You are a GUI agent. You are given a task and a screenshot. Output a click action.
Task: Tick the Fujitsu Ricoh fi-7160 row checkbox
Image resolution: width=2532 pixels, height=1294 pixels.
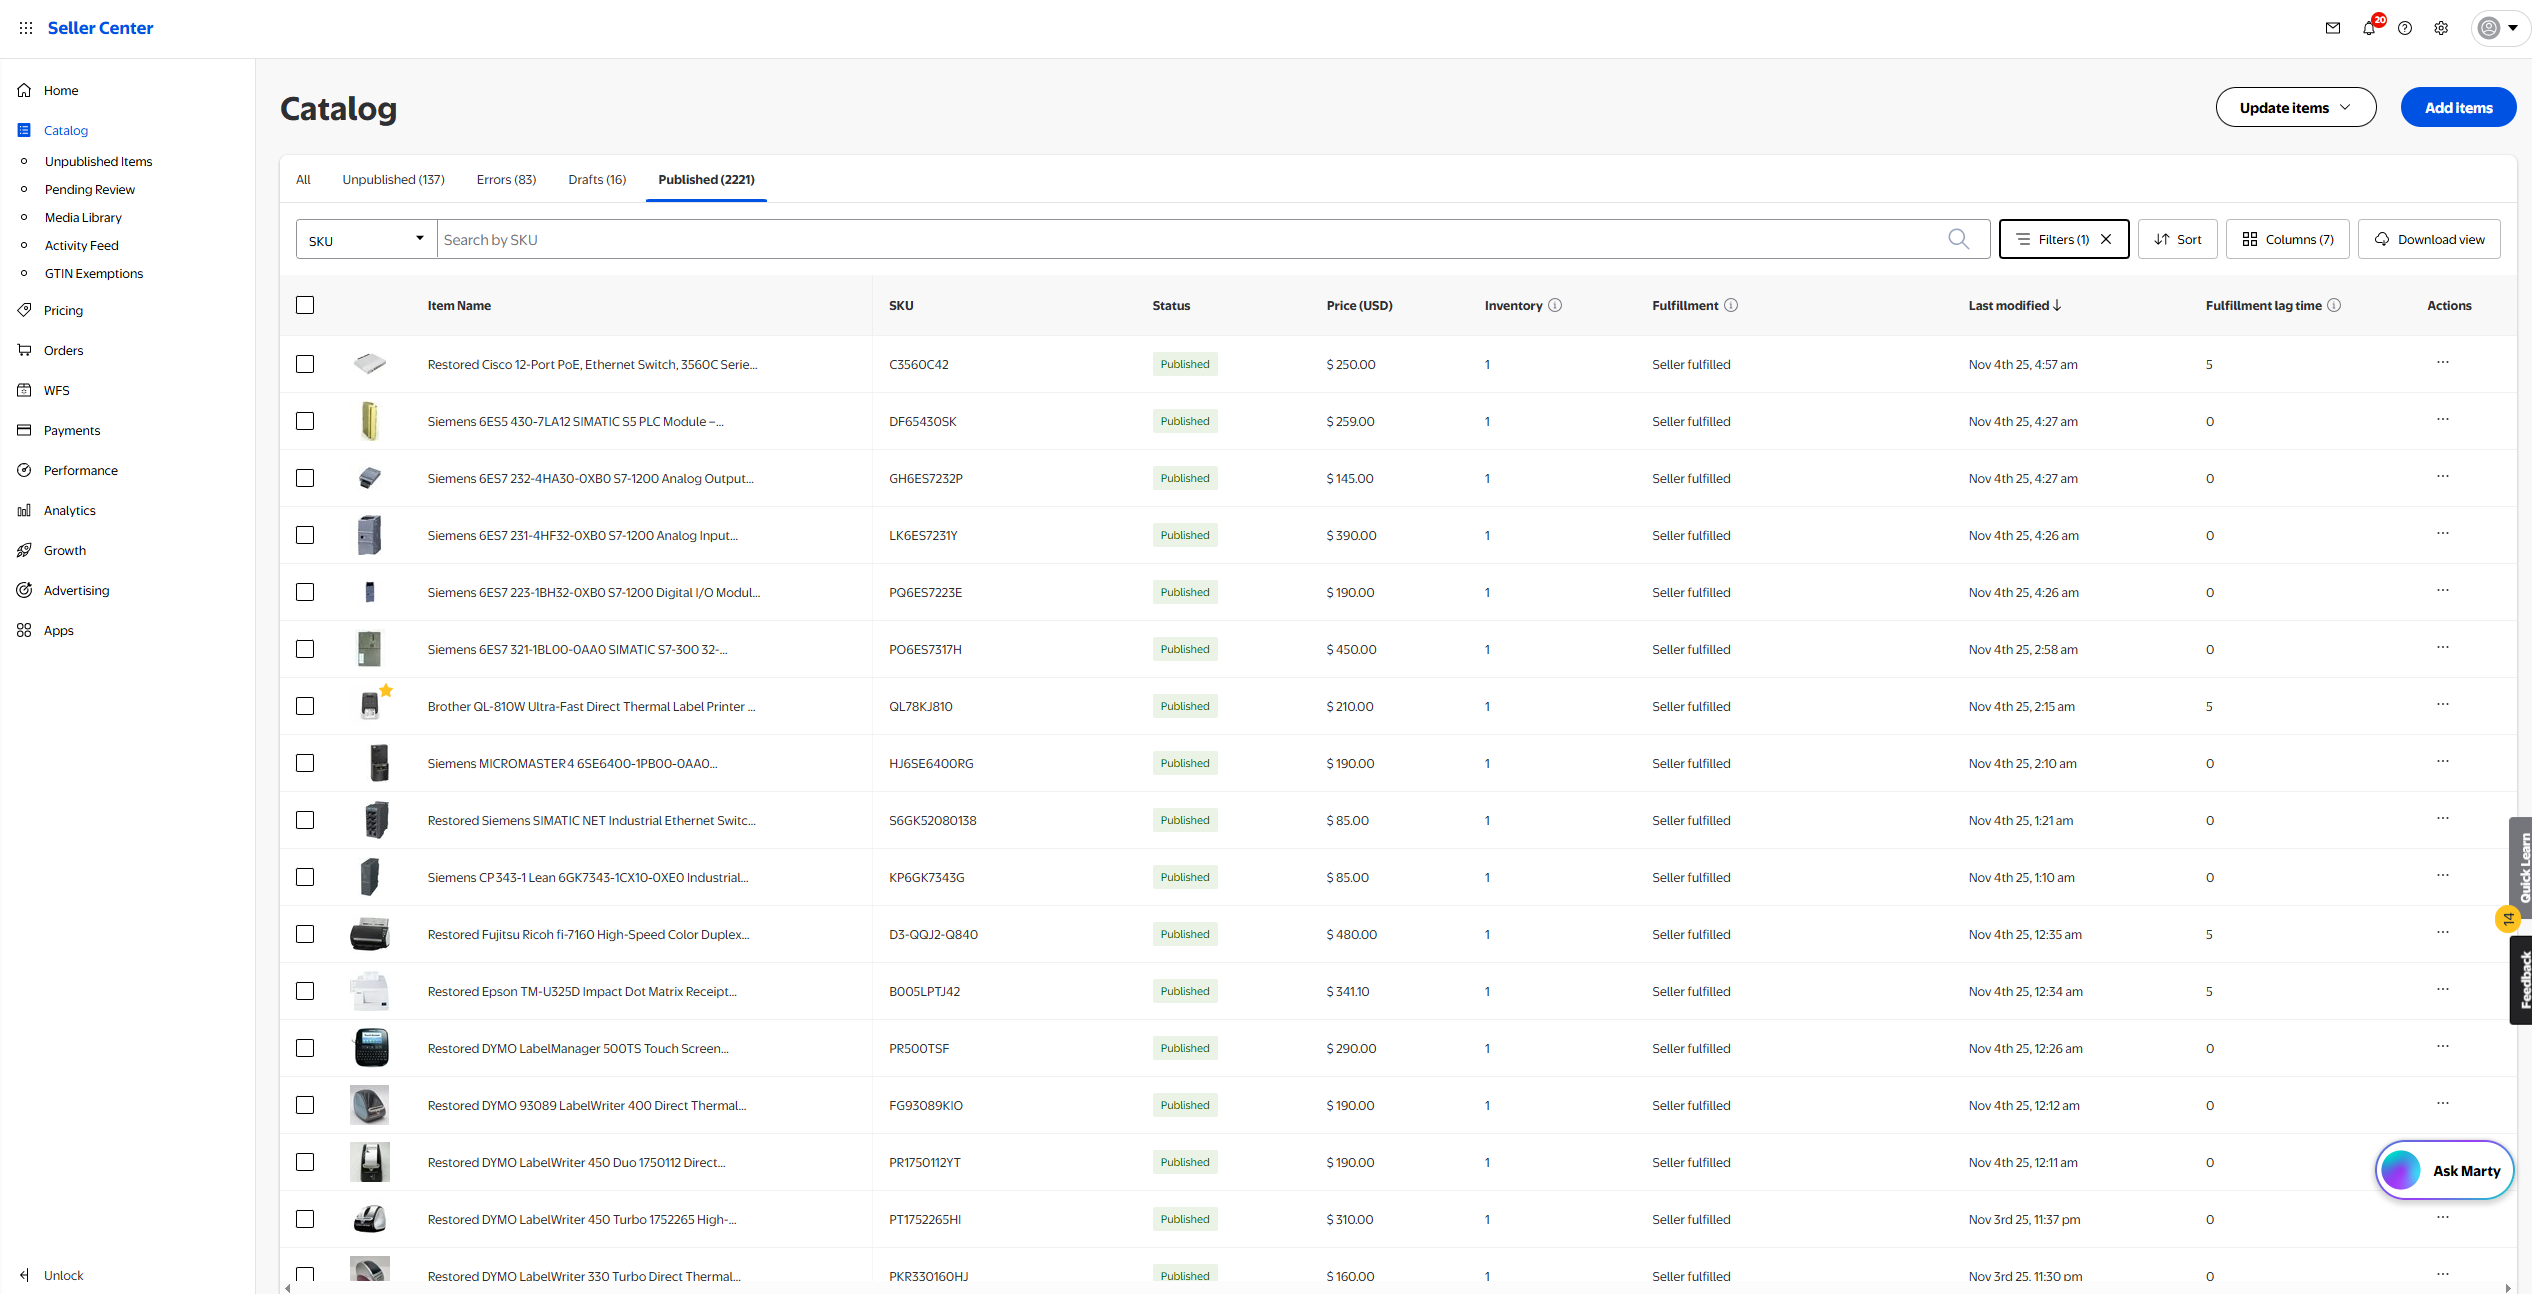click(x=305, y=934)
